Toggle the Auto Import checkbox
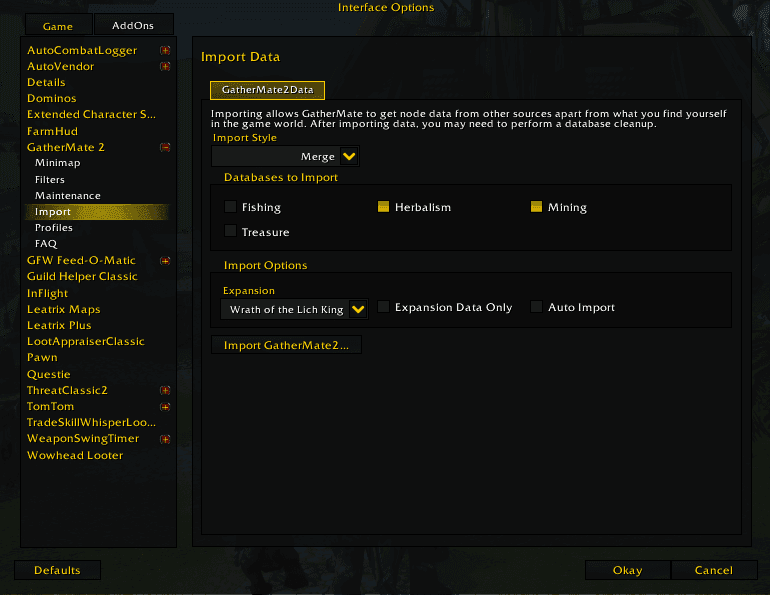The height and width of the screenshot is (595, 770). (536, 307)
